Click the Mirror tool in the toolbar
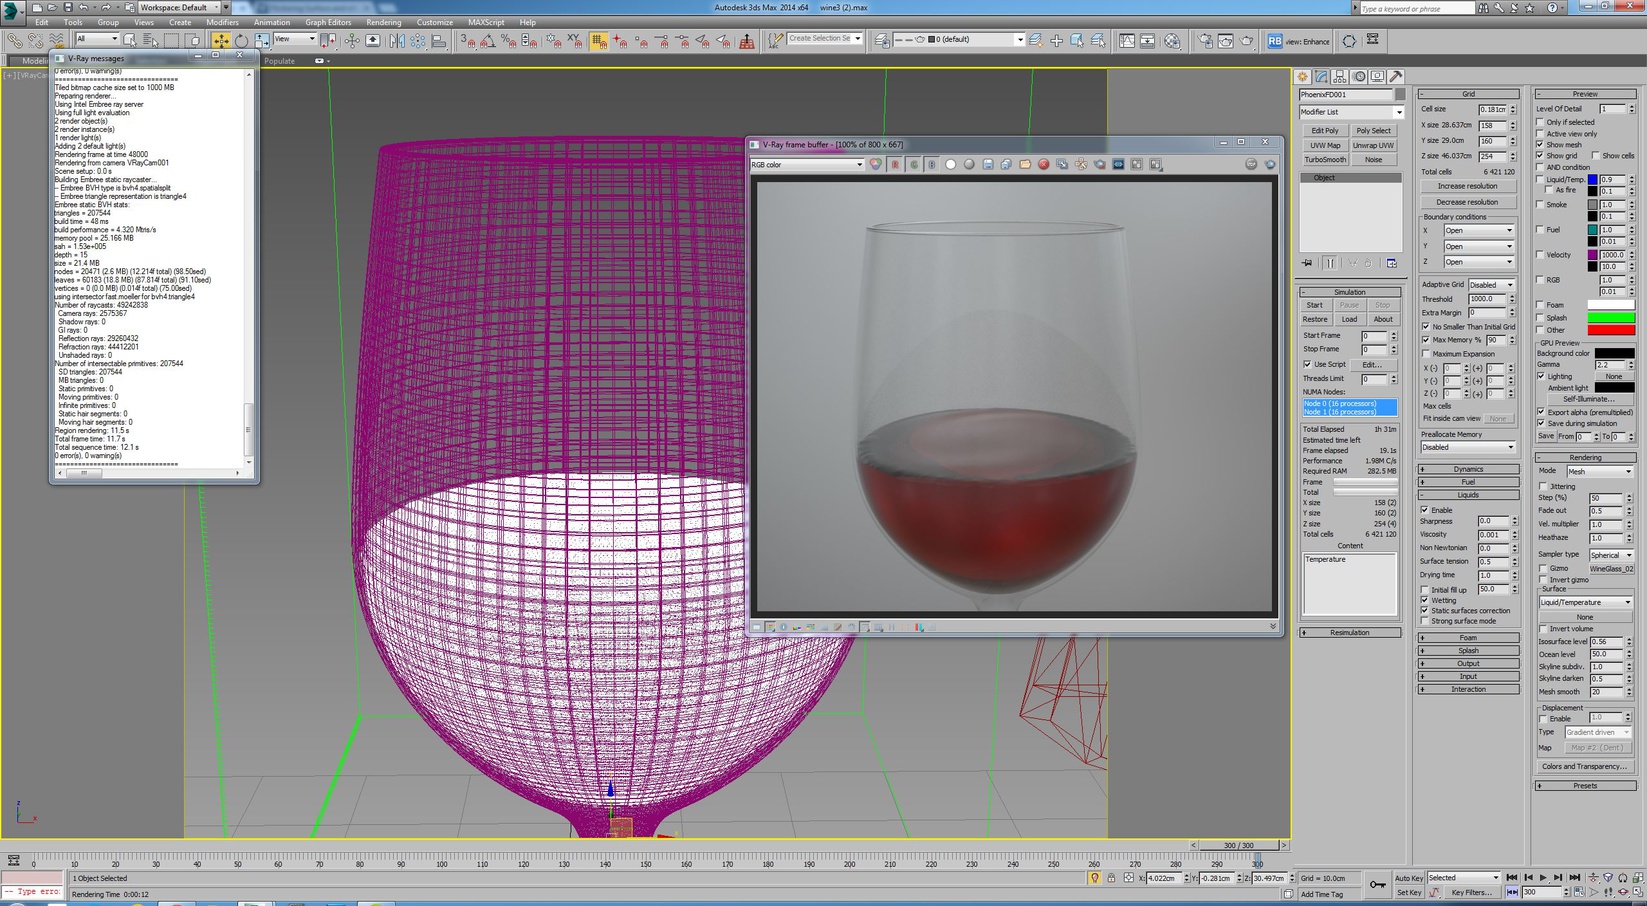Screen dimensions: 1647x906 [397, 41]
